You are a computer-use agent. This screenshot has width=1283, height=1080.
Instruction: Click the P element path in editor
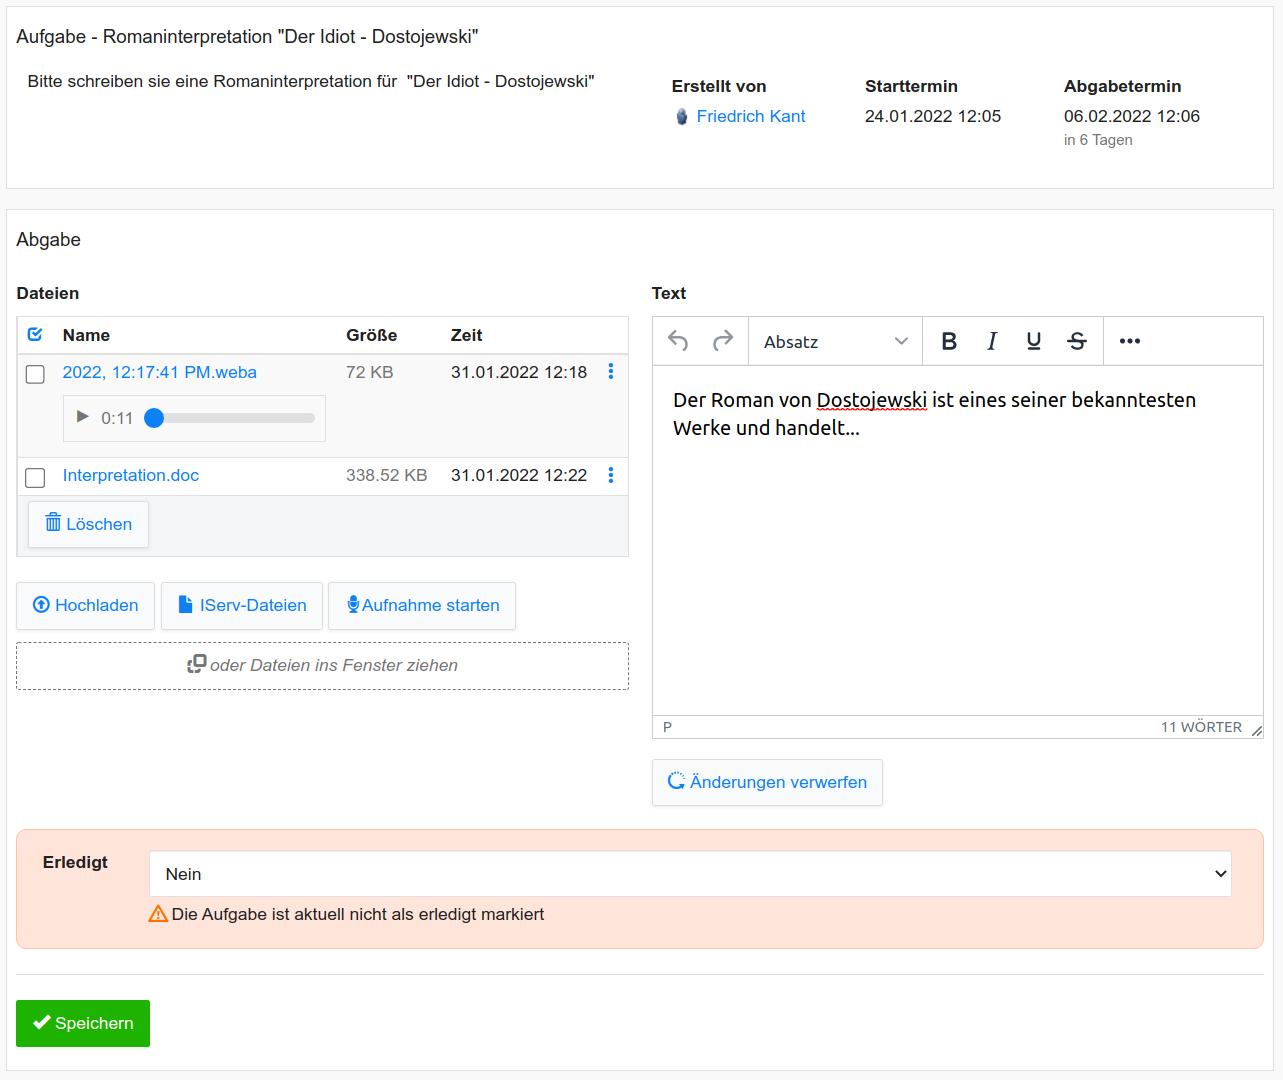tap(667, 727)
